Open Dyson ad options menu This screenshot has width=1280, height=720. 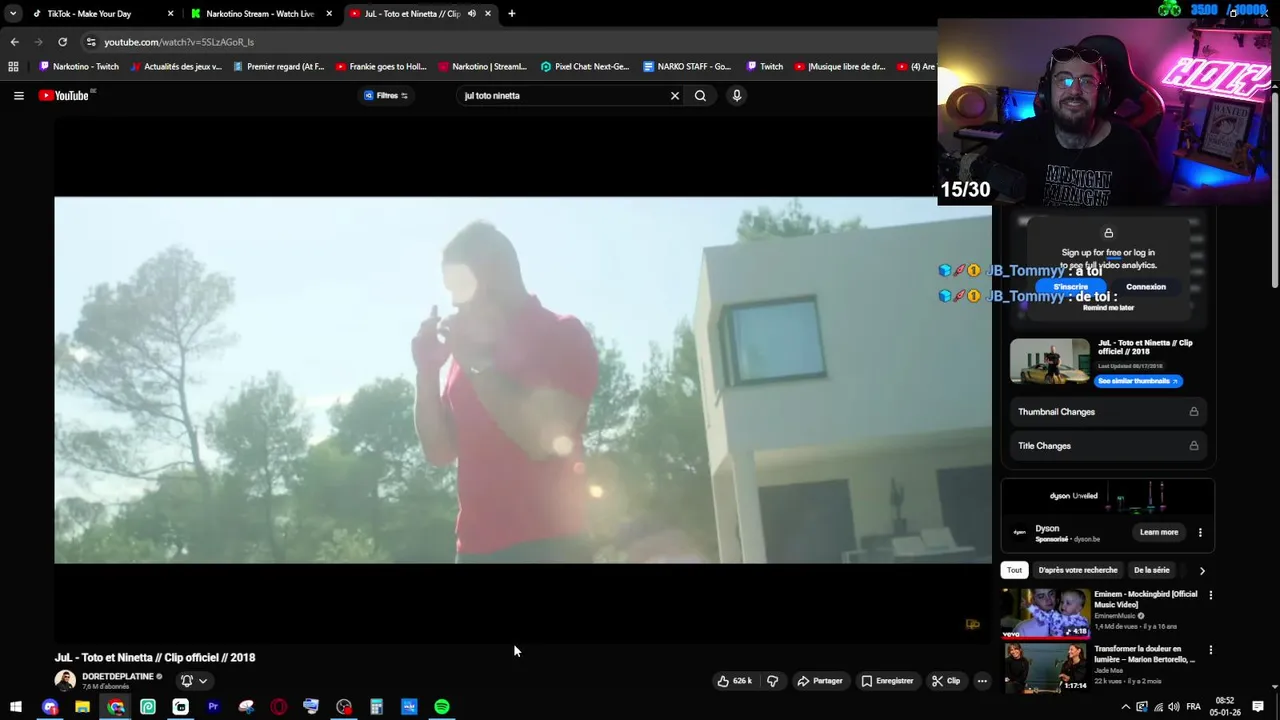click(x=1200, y=532)
